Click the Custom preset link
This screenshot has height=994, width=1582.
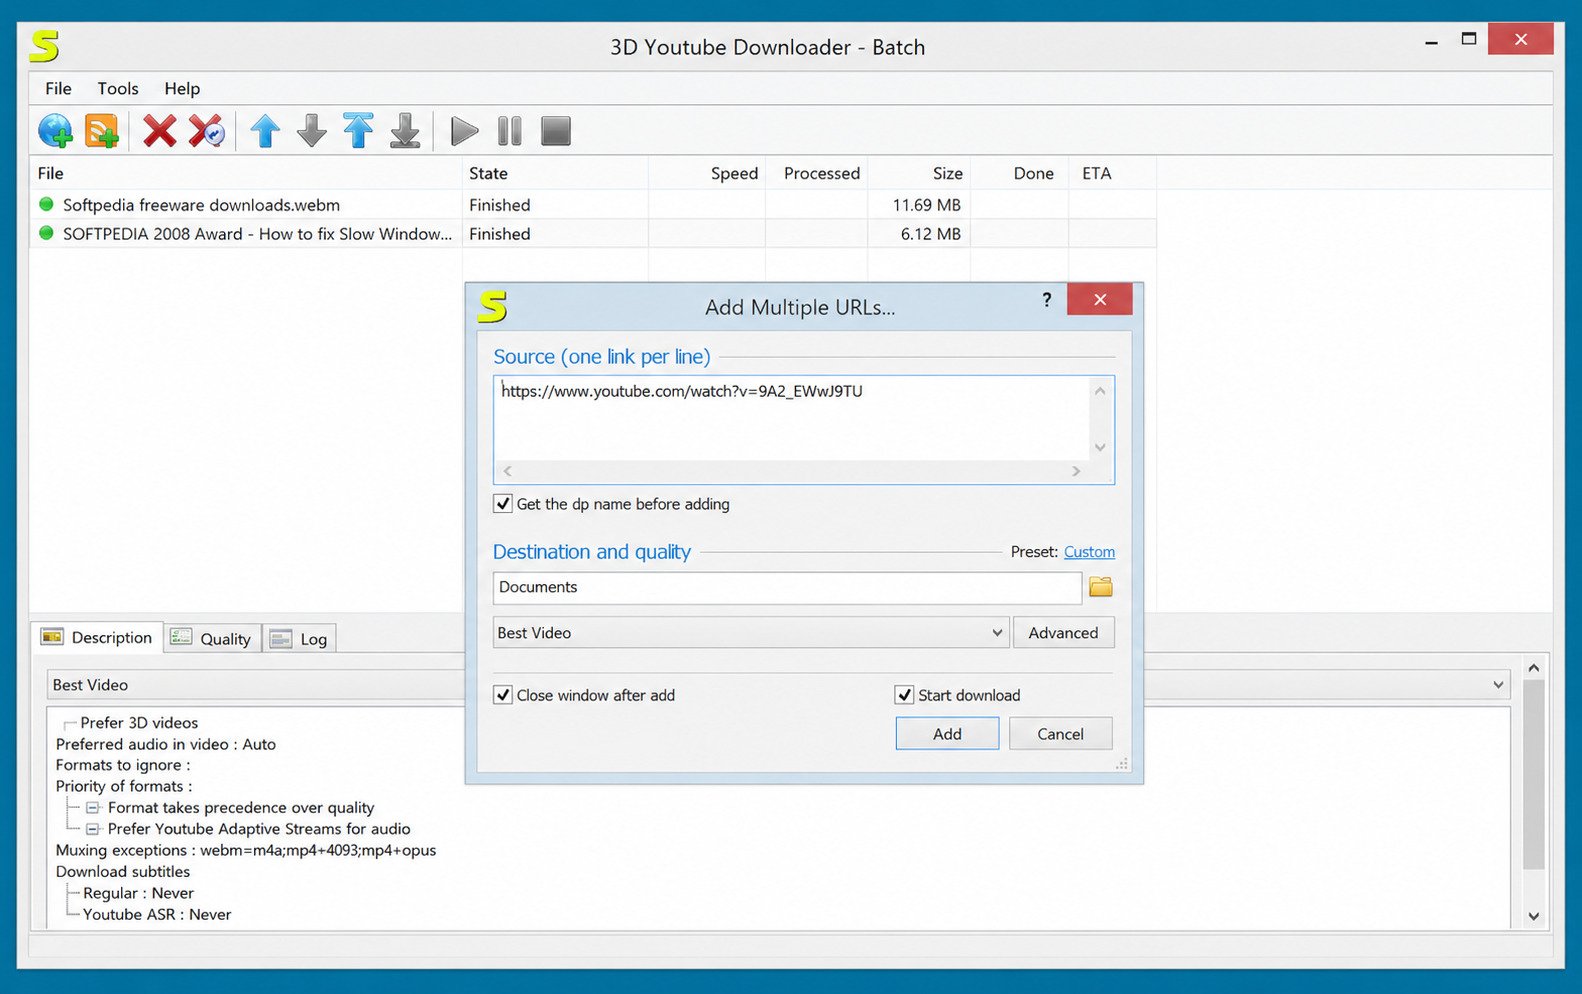(x=1089, y=552)
